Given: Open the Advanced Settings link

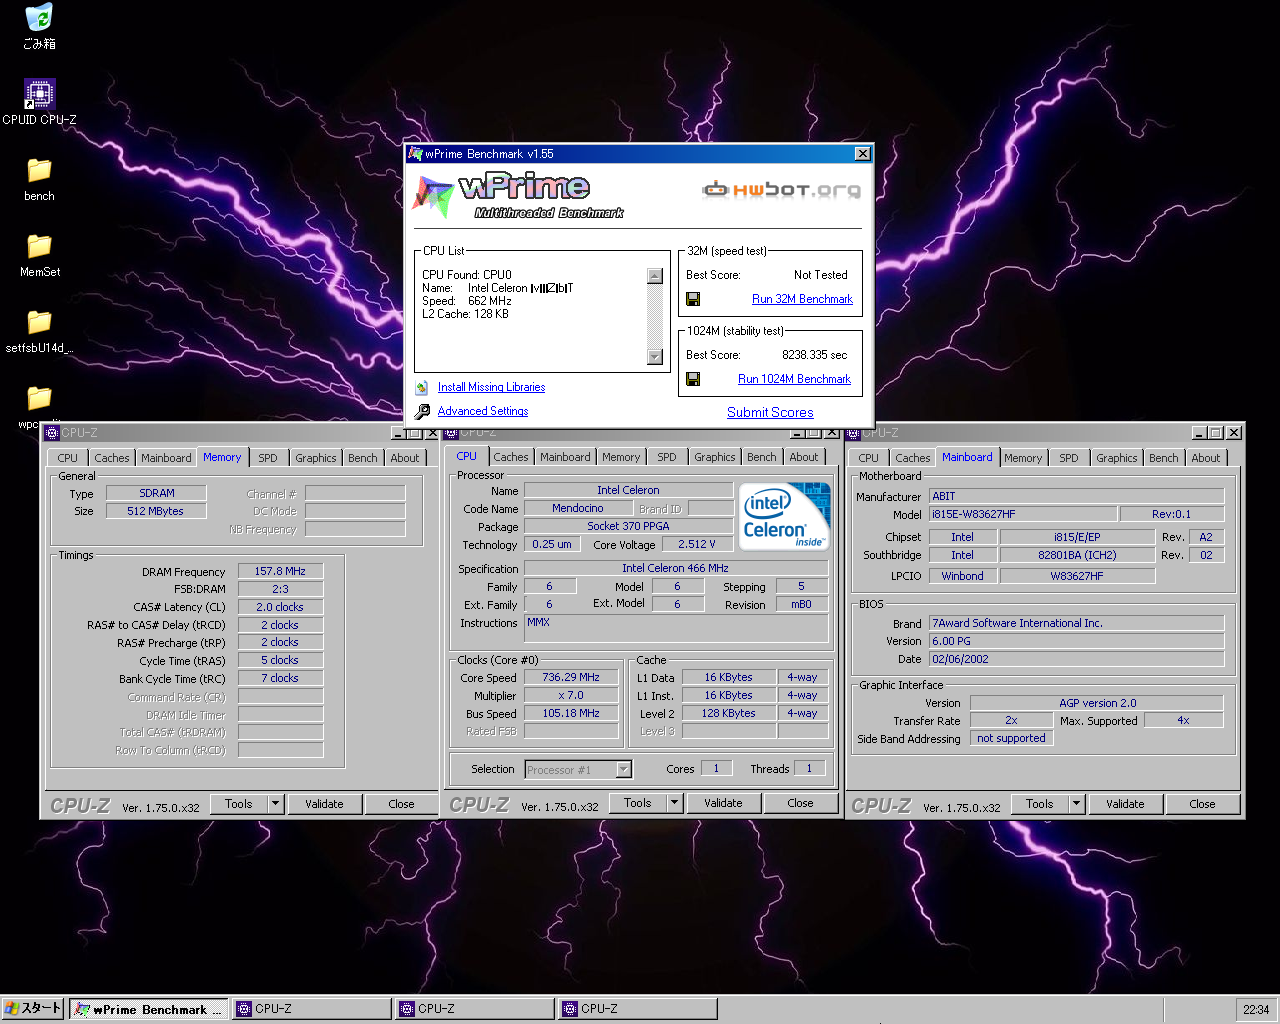Looking at the screenshot, I should coord(483,411).
